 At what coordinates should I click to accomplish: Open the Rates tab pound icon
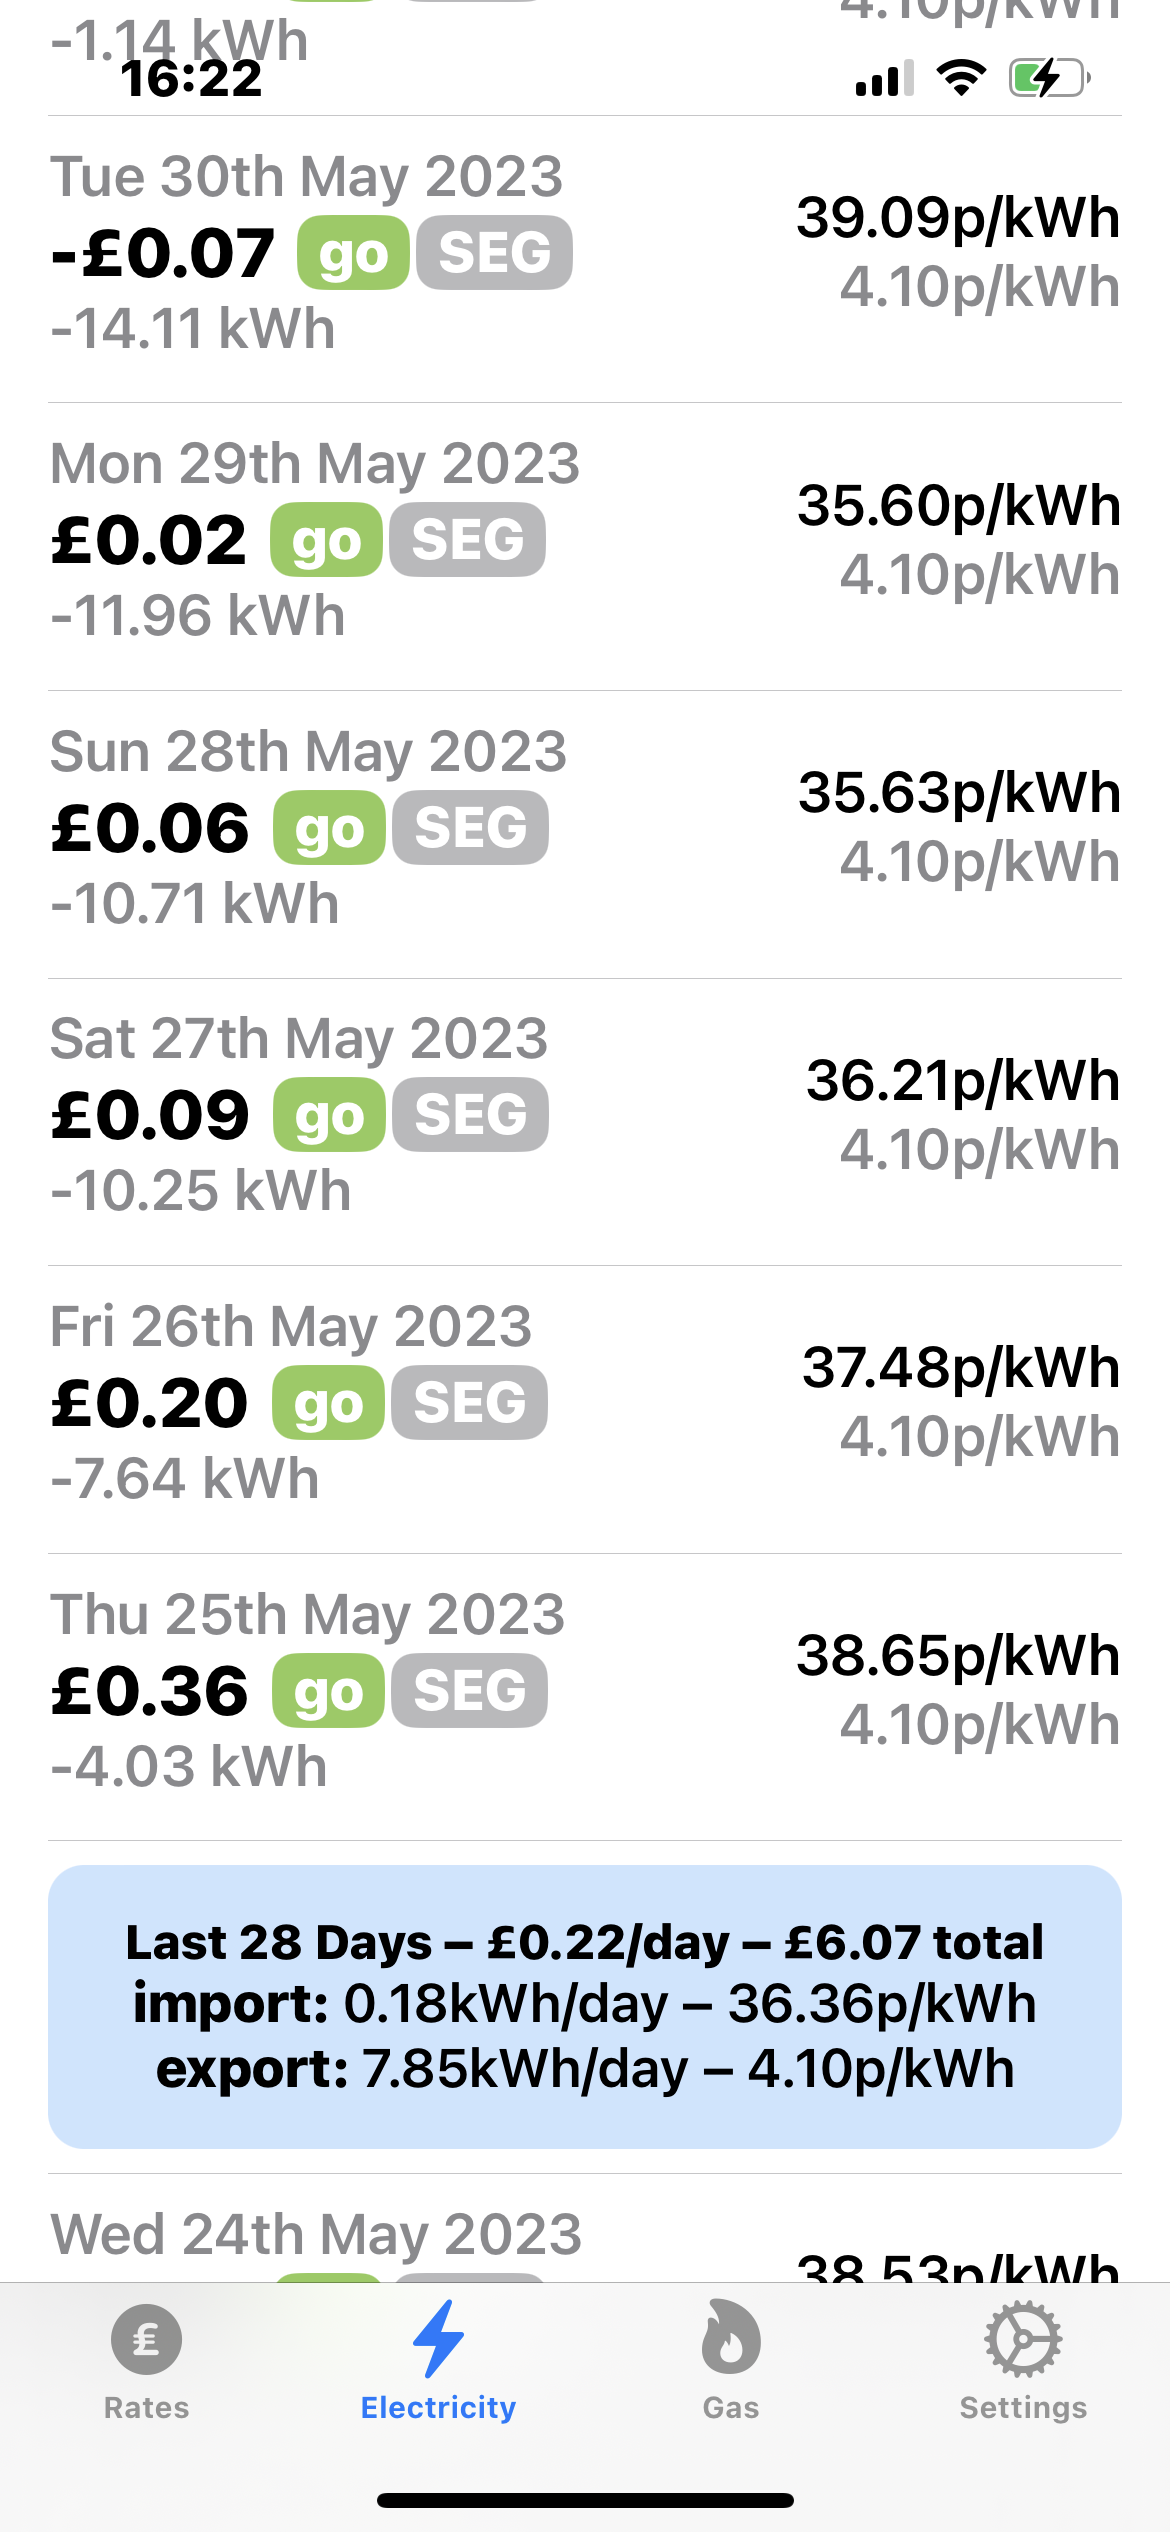pos(146,2340)
